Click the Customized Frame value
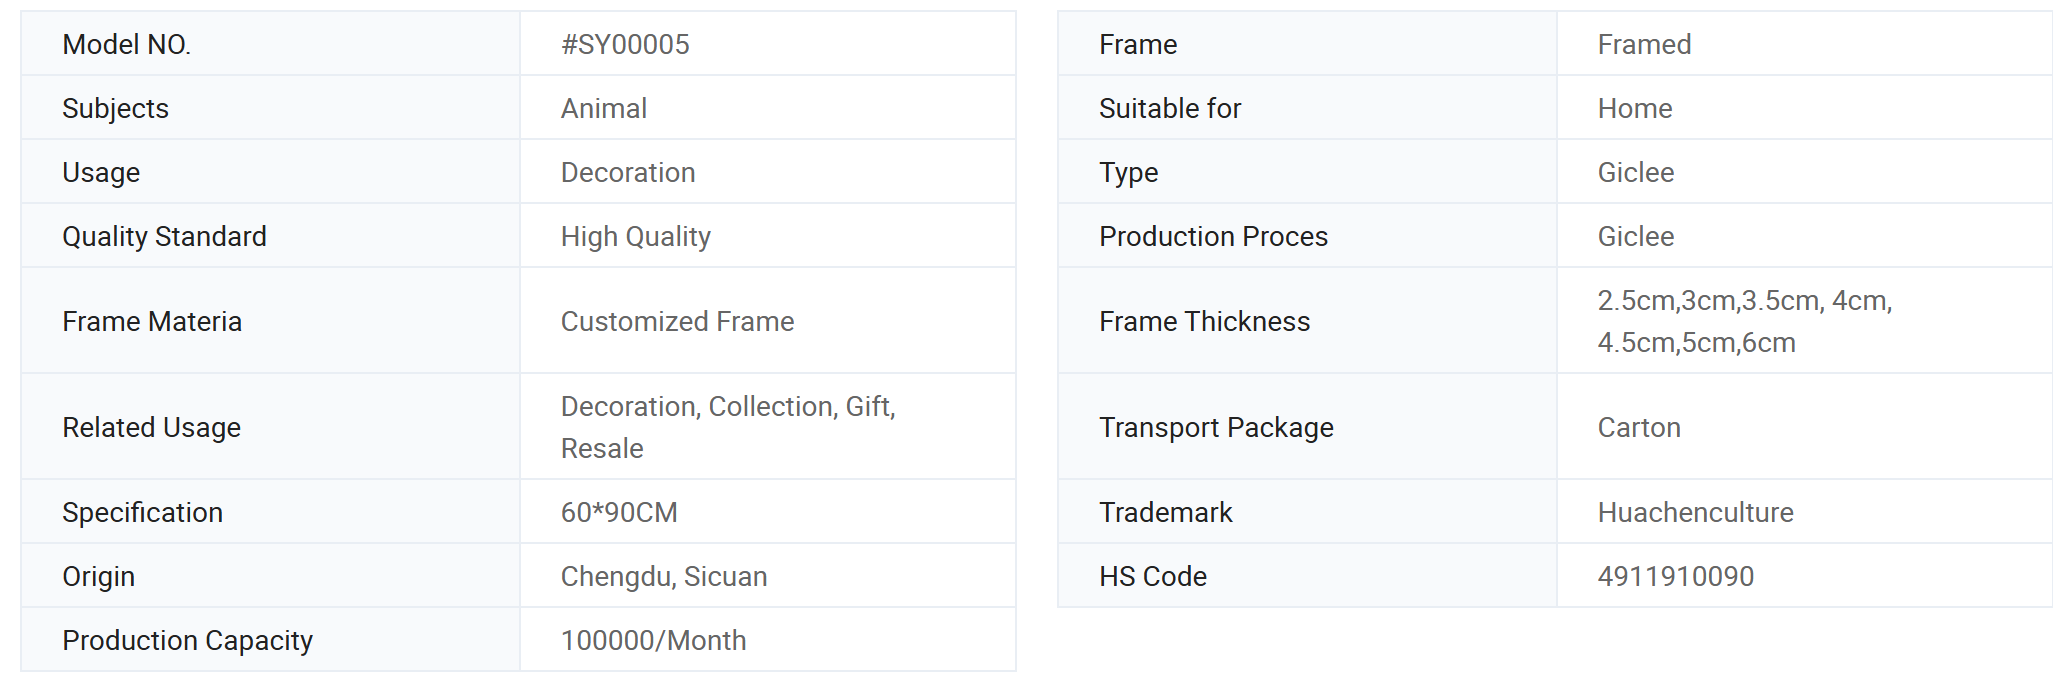The width and height of the screenshot is (2053, 679). (677, 321)
